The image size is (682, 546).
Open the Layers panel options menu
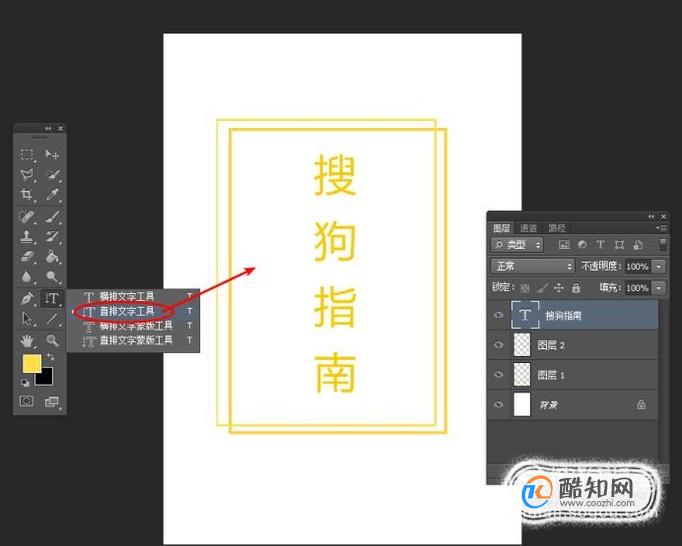661,228
